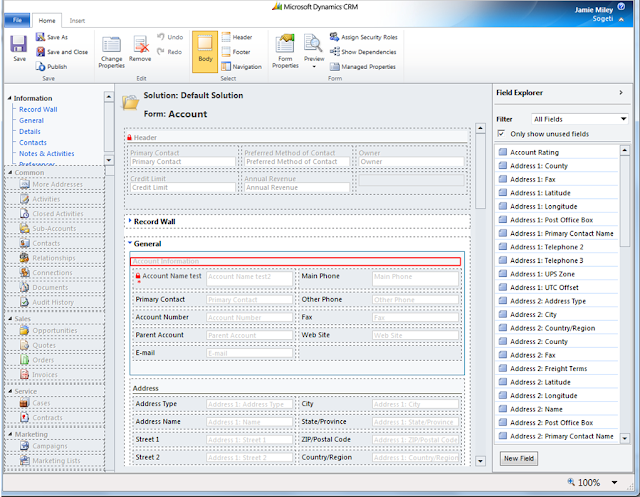Jump to the Record Wall link

click(38, 109)
